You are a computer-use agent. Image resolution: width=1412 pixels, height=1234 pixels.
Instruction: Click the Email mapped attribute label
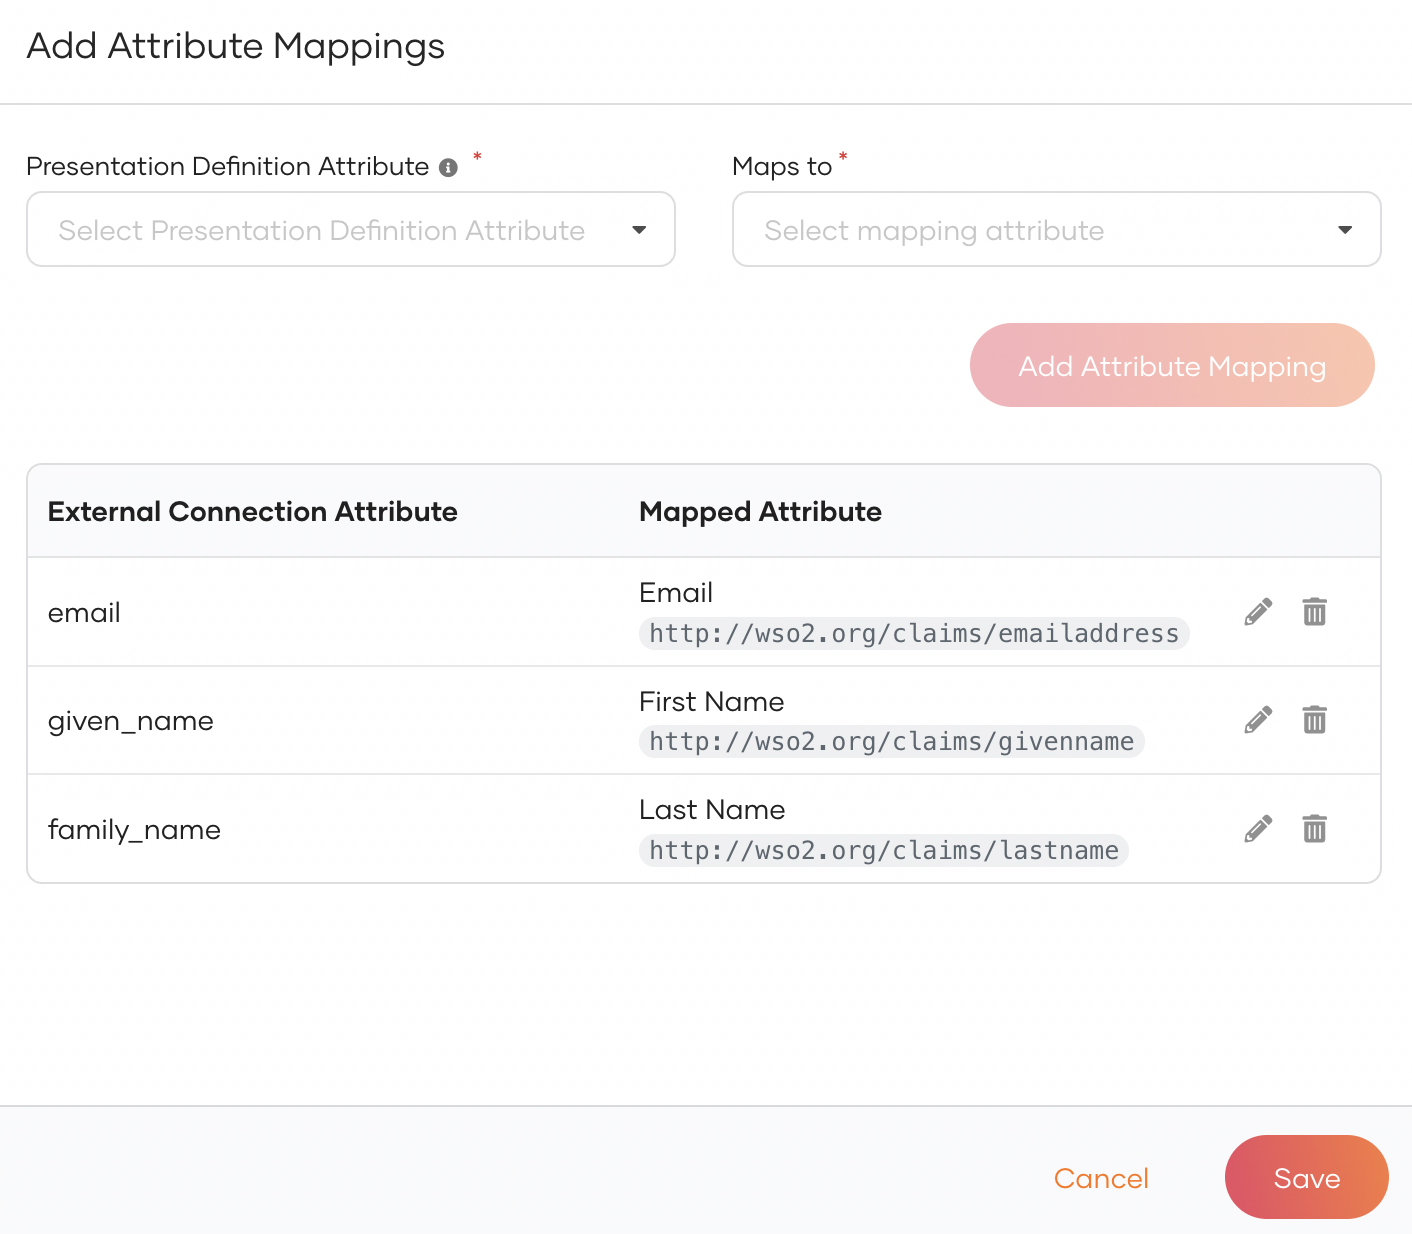[676, 592]
